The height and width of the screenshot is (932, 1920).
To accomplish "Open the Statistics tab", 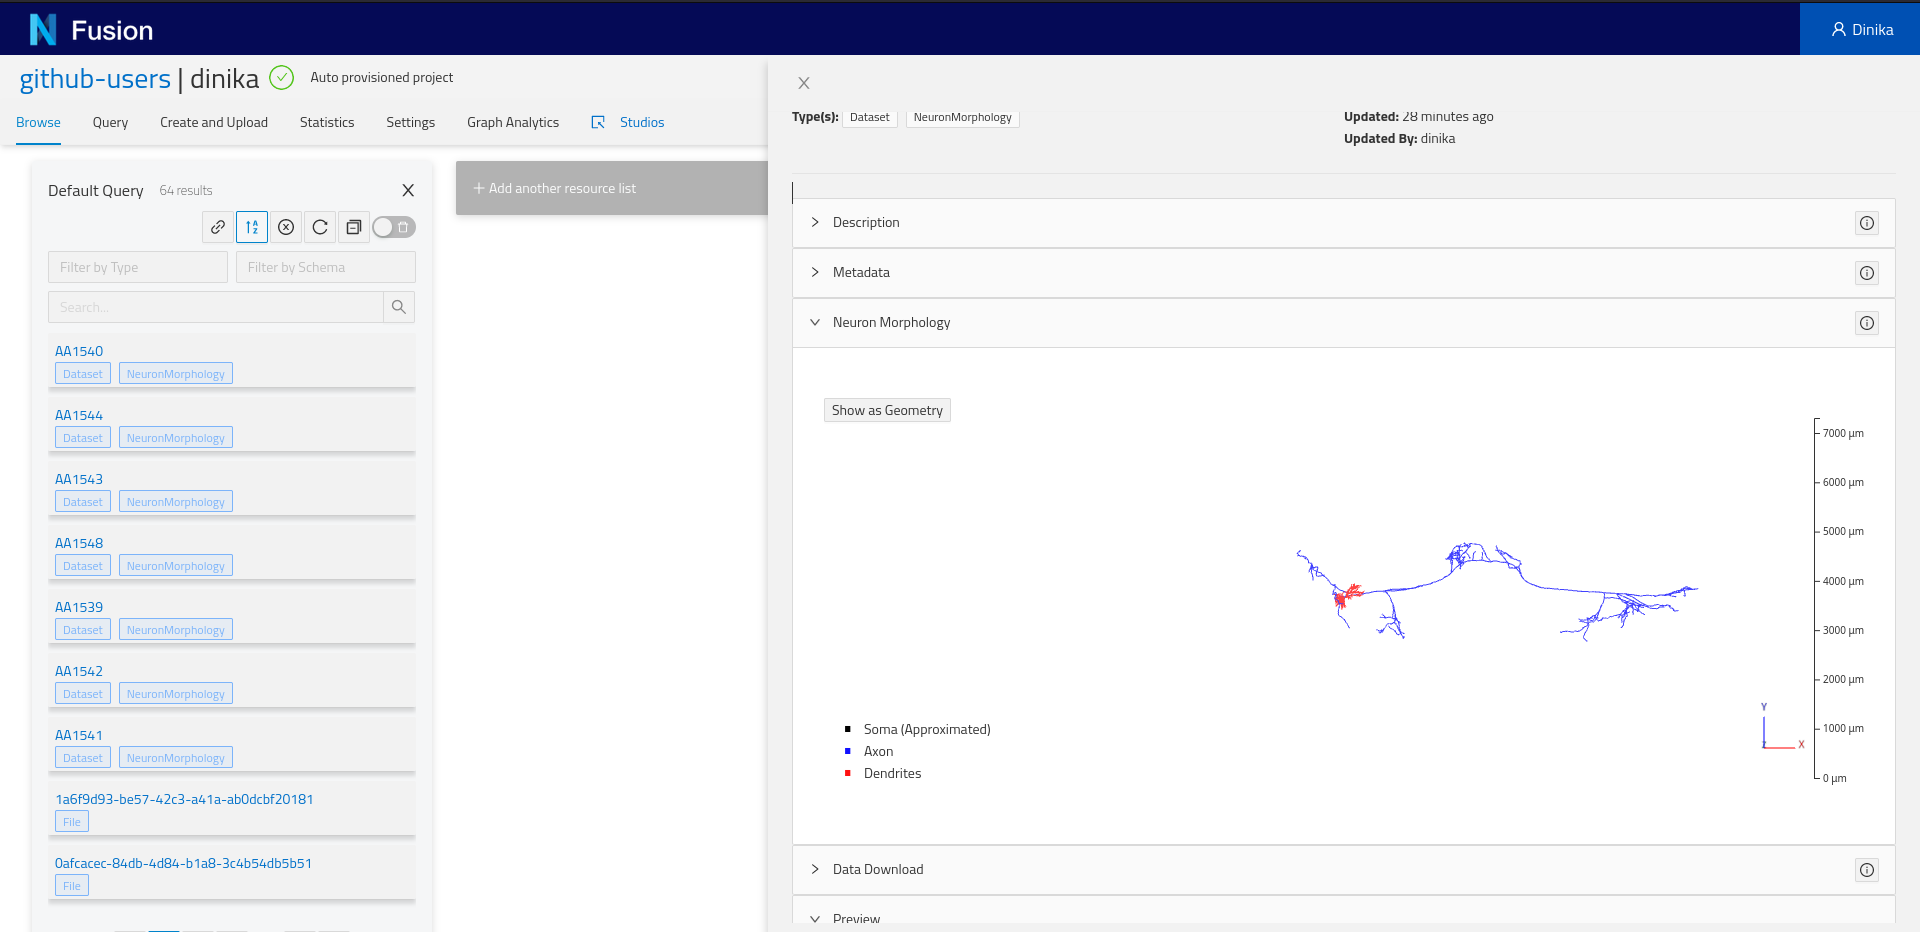I will [327, 122].
